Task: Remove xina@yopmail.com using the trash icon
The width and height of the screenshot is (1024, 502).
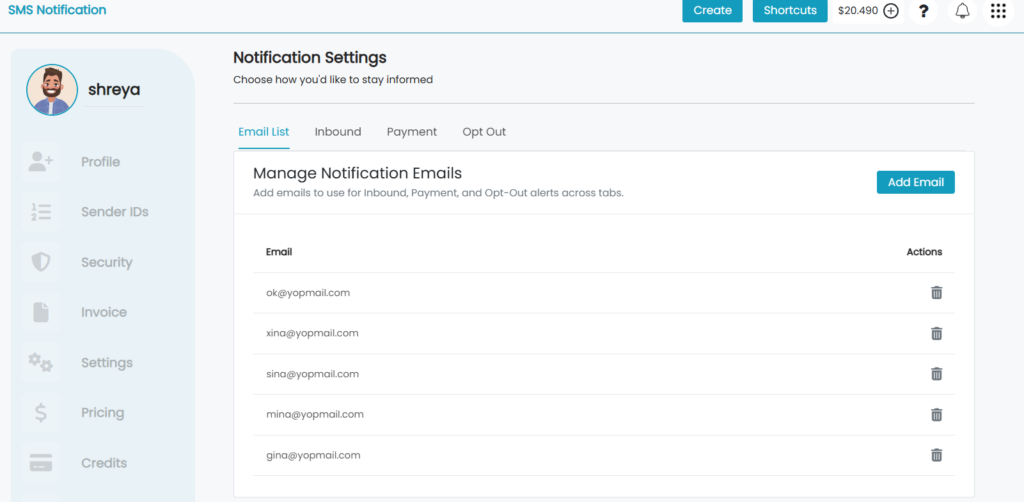Action: coord(936,333)
